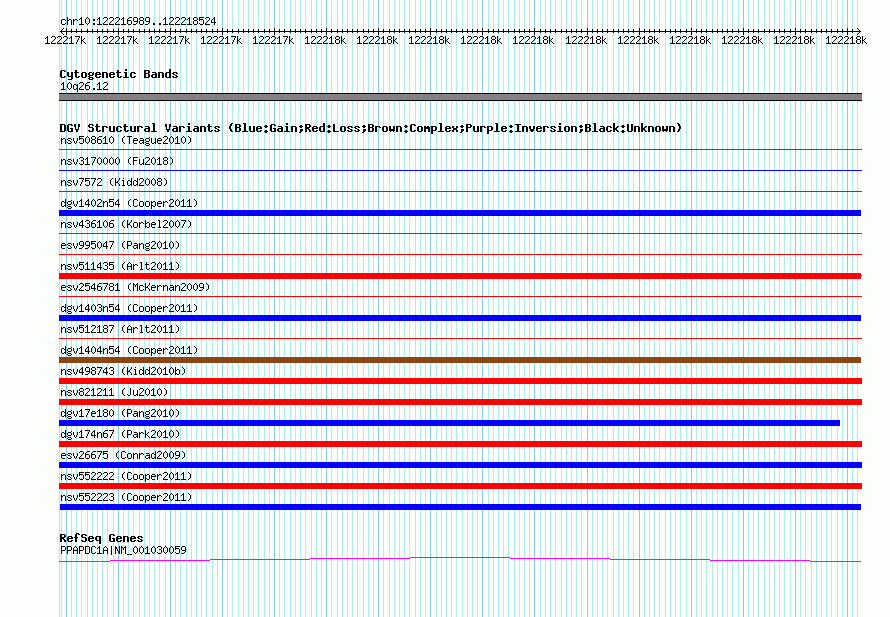Click the red loss bar under dgv174n67
This screenshot has width=890, height=617.
coord(460,444)
